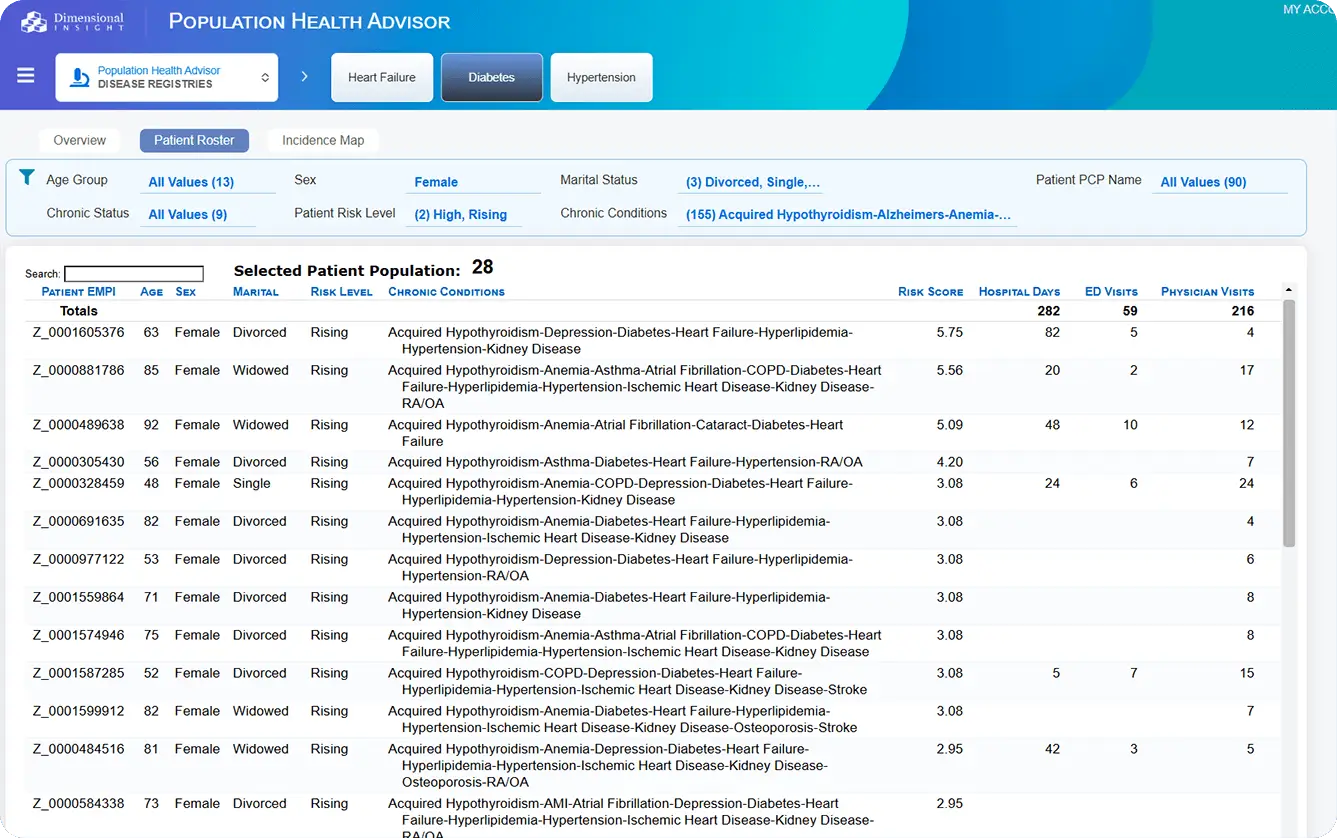Open the Age Group filter values

(191, 182)
